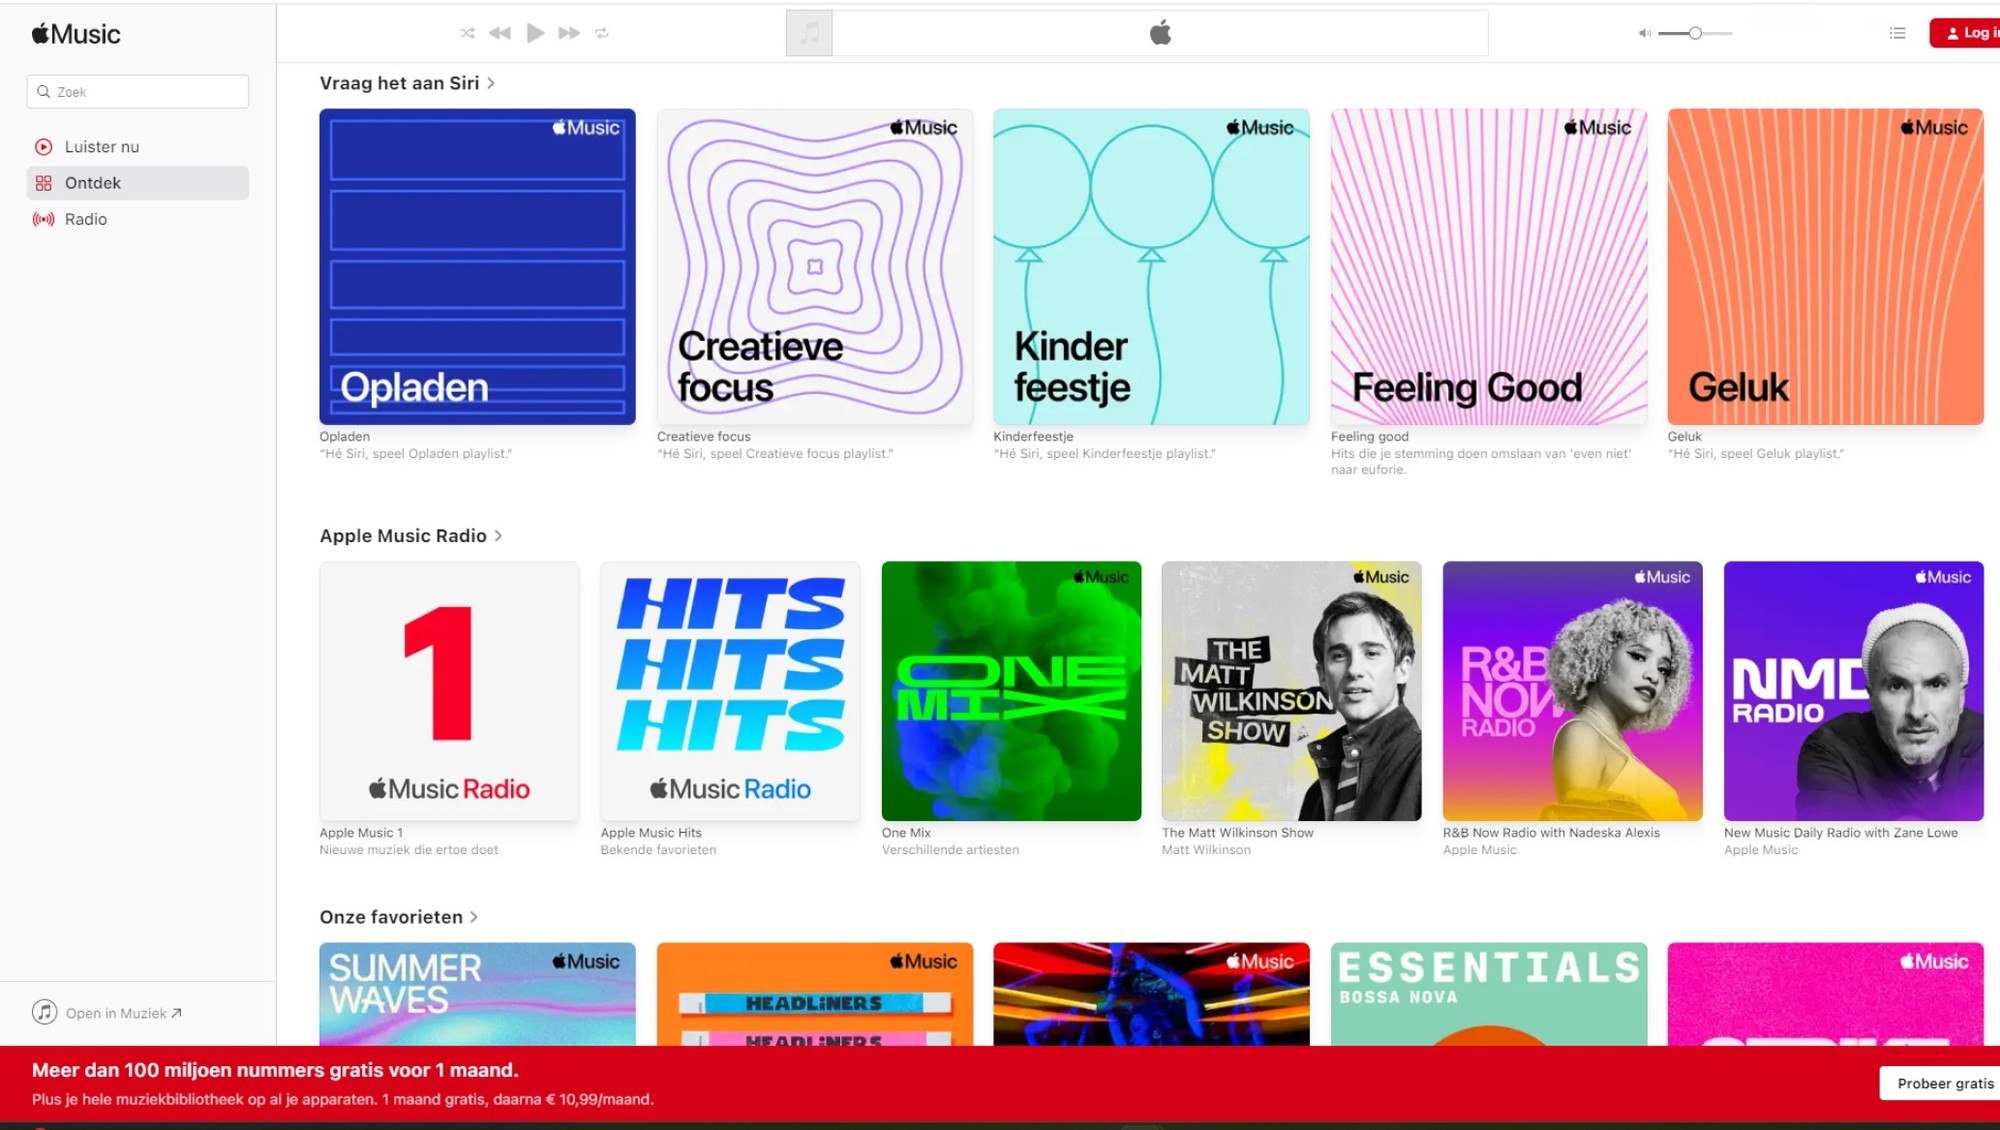Screen dimensions: 2000x1130
Task: Open the Geluk playlist cover
Action: pos(1825,266)
